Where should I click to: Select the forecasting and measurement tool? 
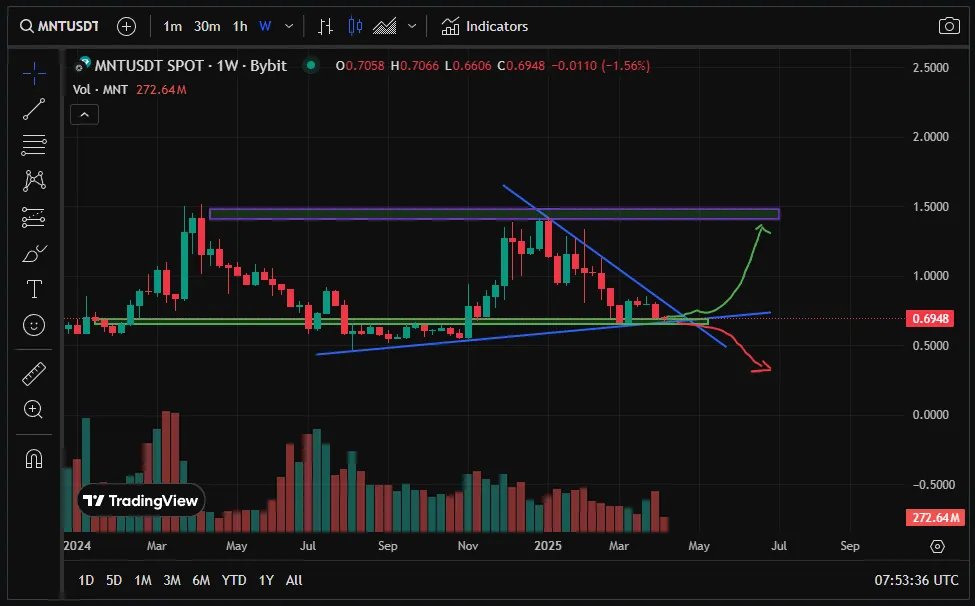click(x=34, y=217)
